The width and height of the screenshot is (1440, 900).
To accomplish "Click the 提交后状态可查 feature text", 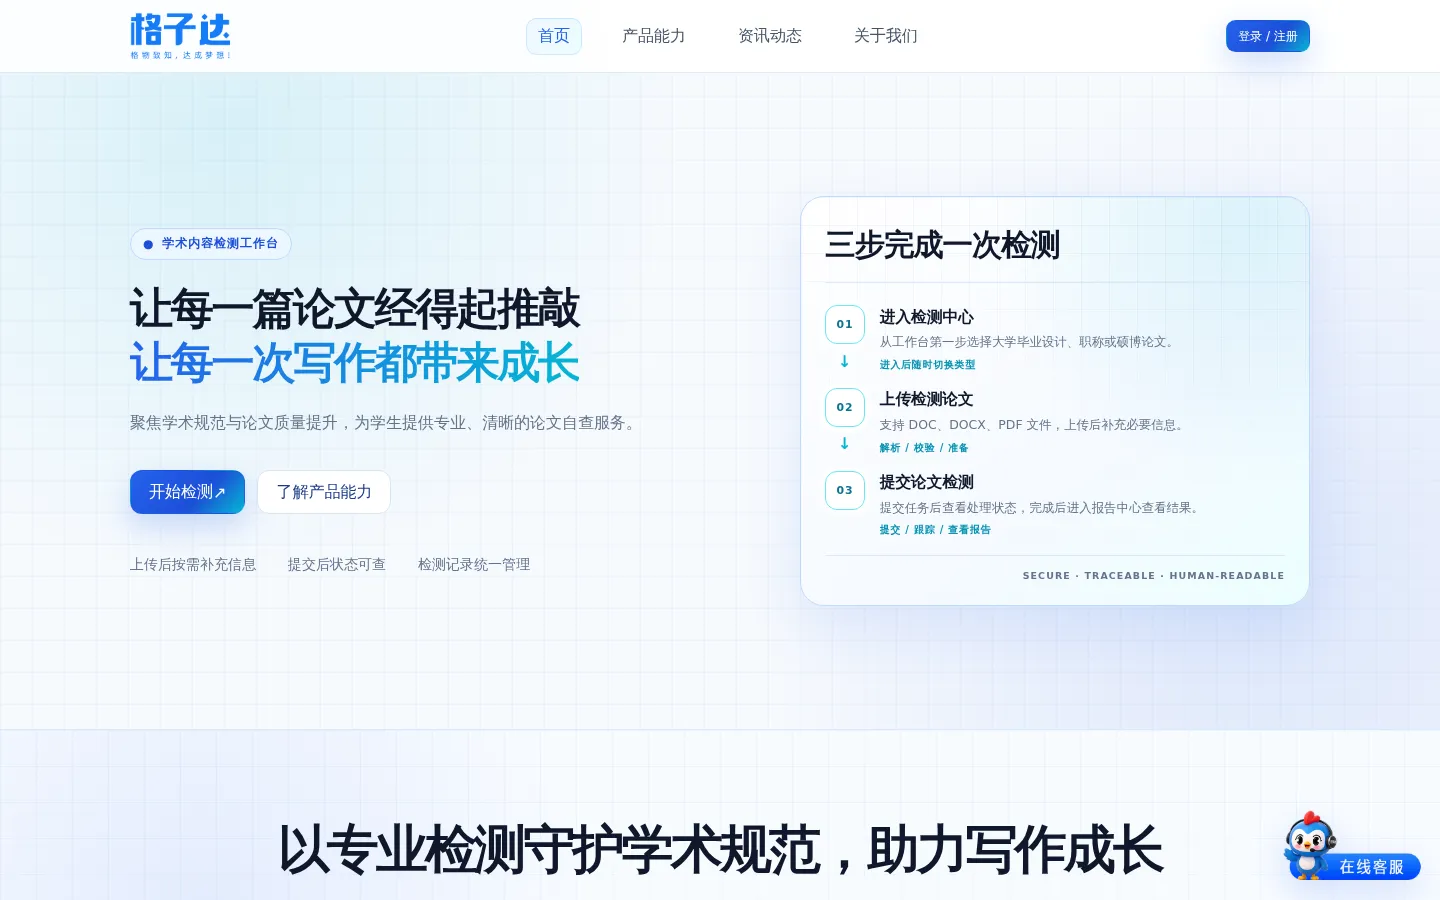I will (x=337, y=565).
